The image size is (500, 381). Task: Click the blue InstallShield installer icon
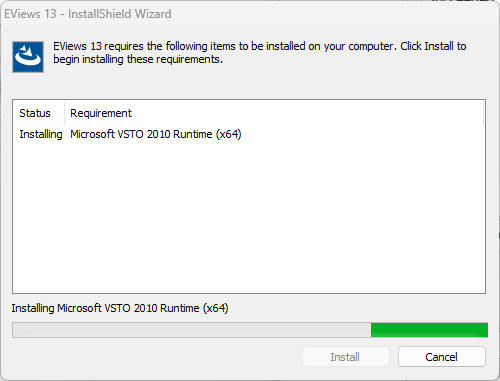[28, 57]
